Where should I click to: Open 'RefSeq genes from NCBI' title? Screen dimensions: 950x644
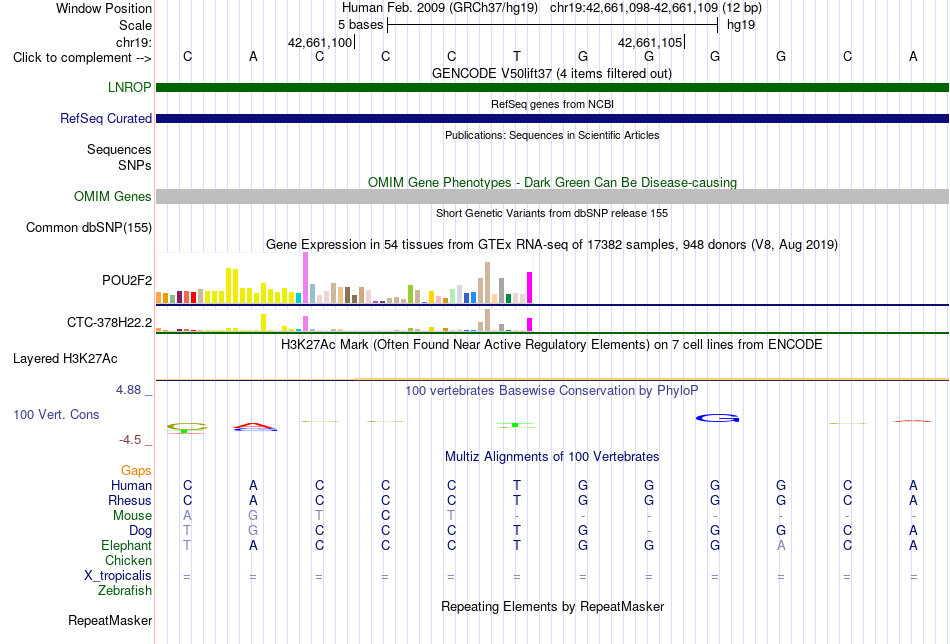coord(552,104)
